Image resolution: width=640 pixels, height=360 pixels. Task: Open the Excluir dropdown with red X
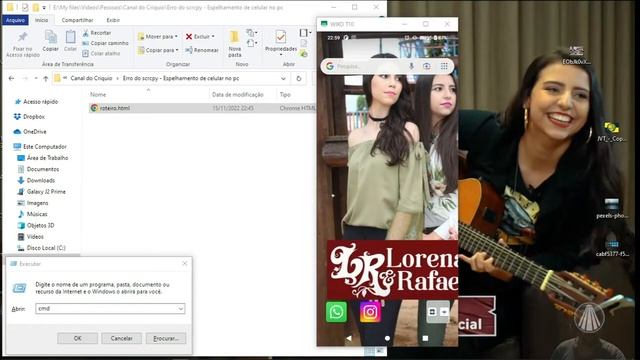tap(200, 37)
